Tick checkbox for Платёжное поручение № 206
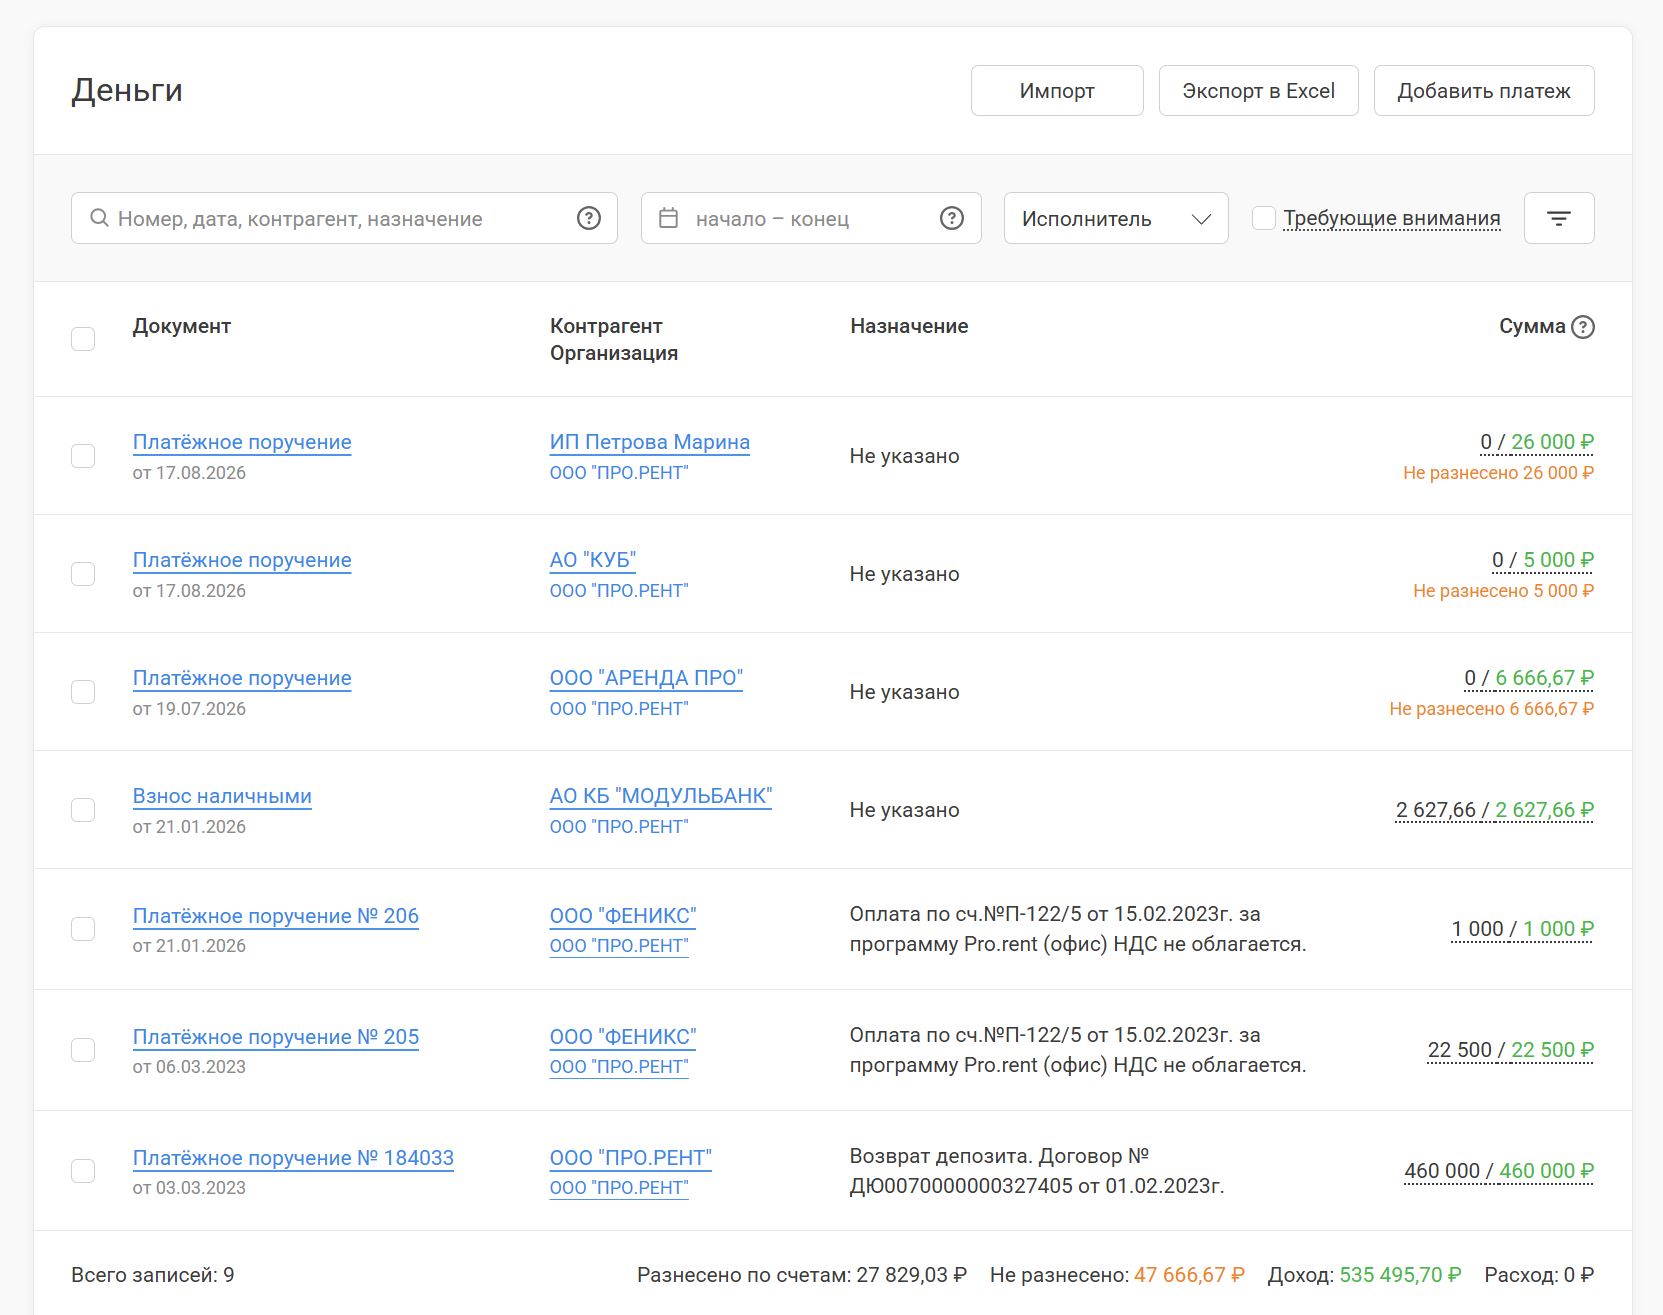The height and width of the screenshot is (1315, 1663). click(83, 929)
